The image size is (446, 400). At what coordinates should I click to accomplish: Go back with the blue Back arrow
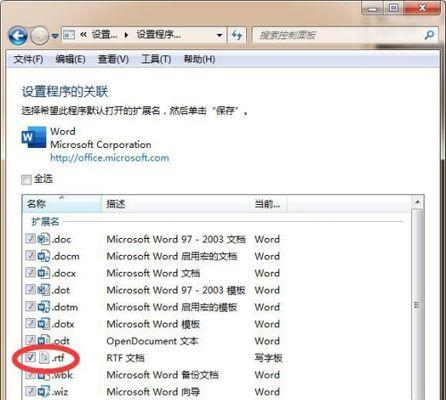point(18,35)
